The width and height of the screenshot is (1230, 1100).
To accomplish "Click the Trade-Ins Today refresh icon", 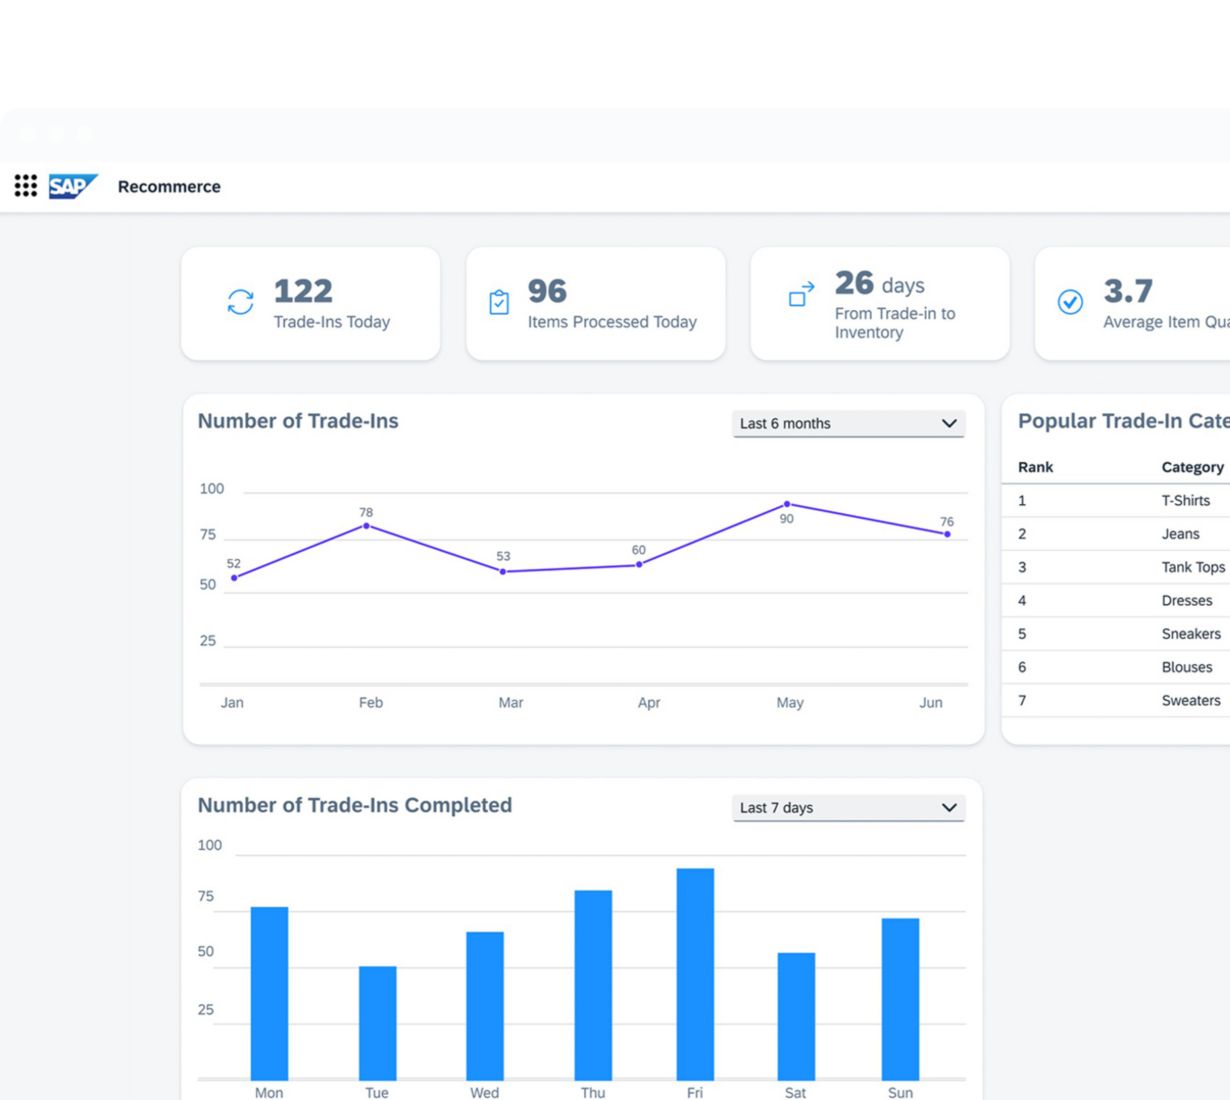I will click(x=240, y=302).
